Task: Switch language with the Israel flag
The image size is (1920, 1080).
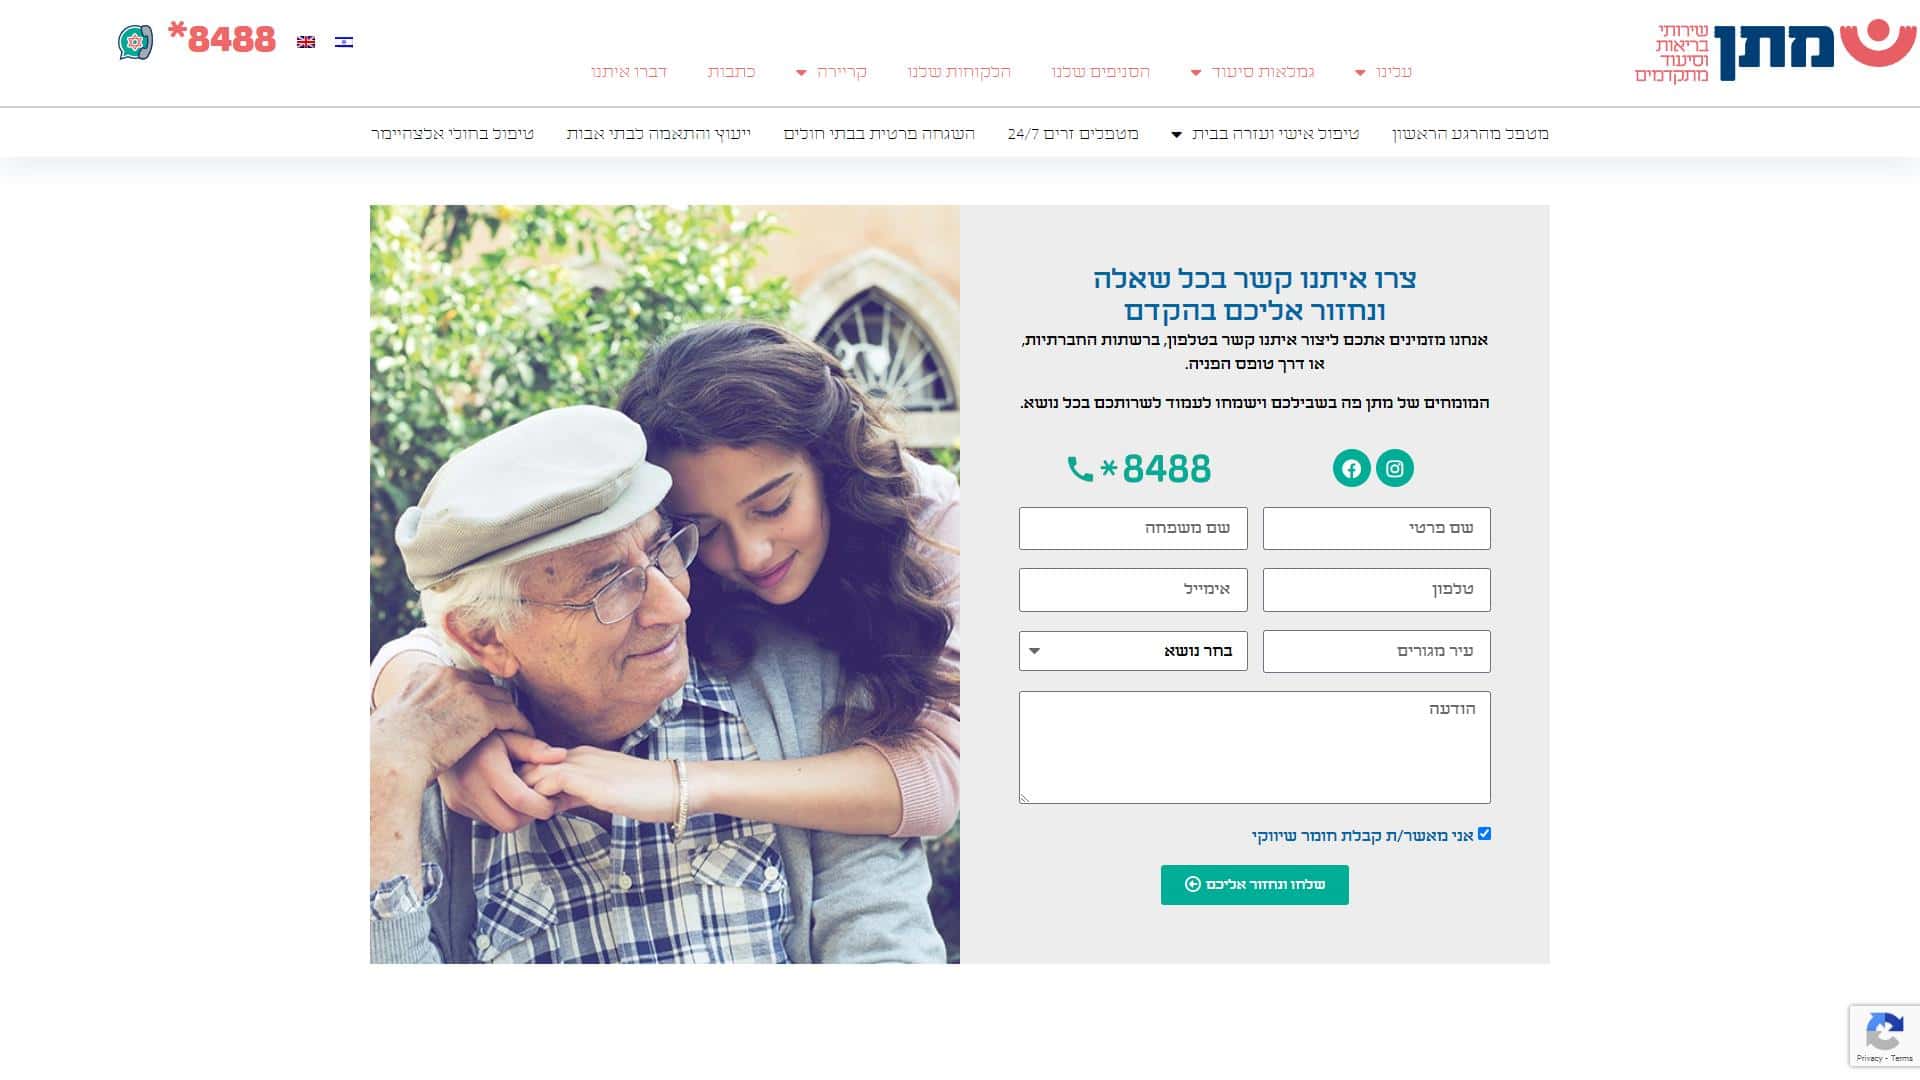Action: click(x=344, y=42)
